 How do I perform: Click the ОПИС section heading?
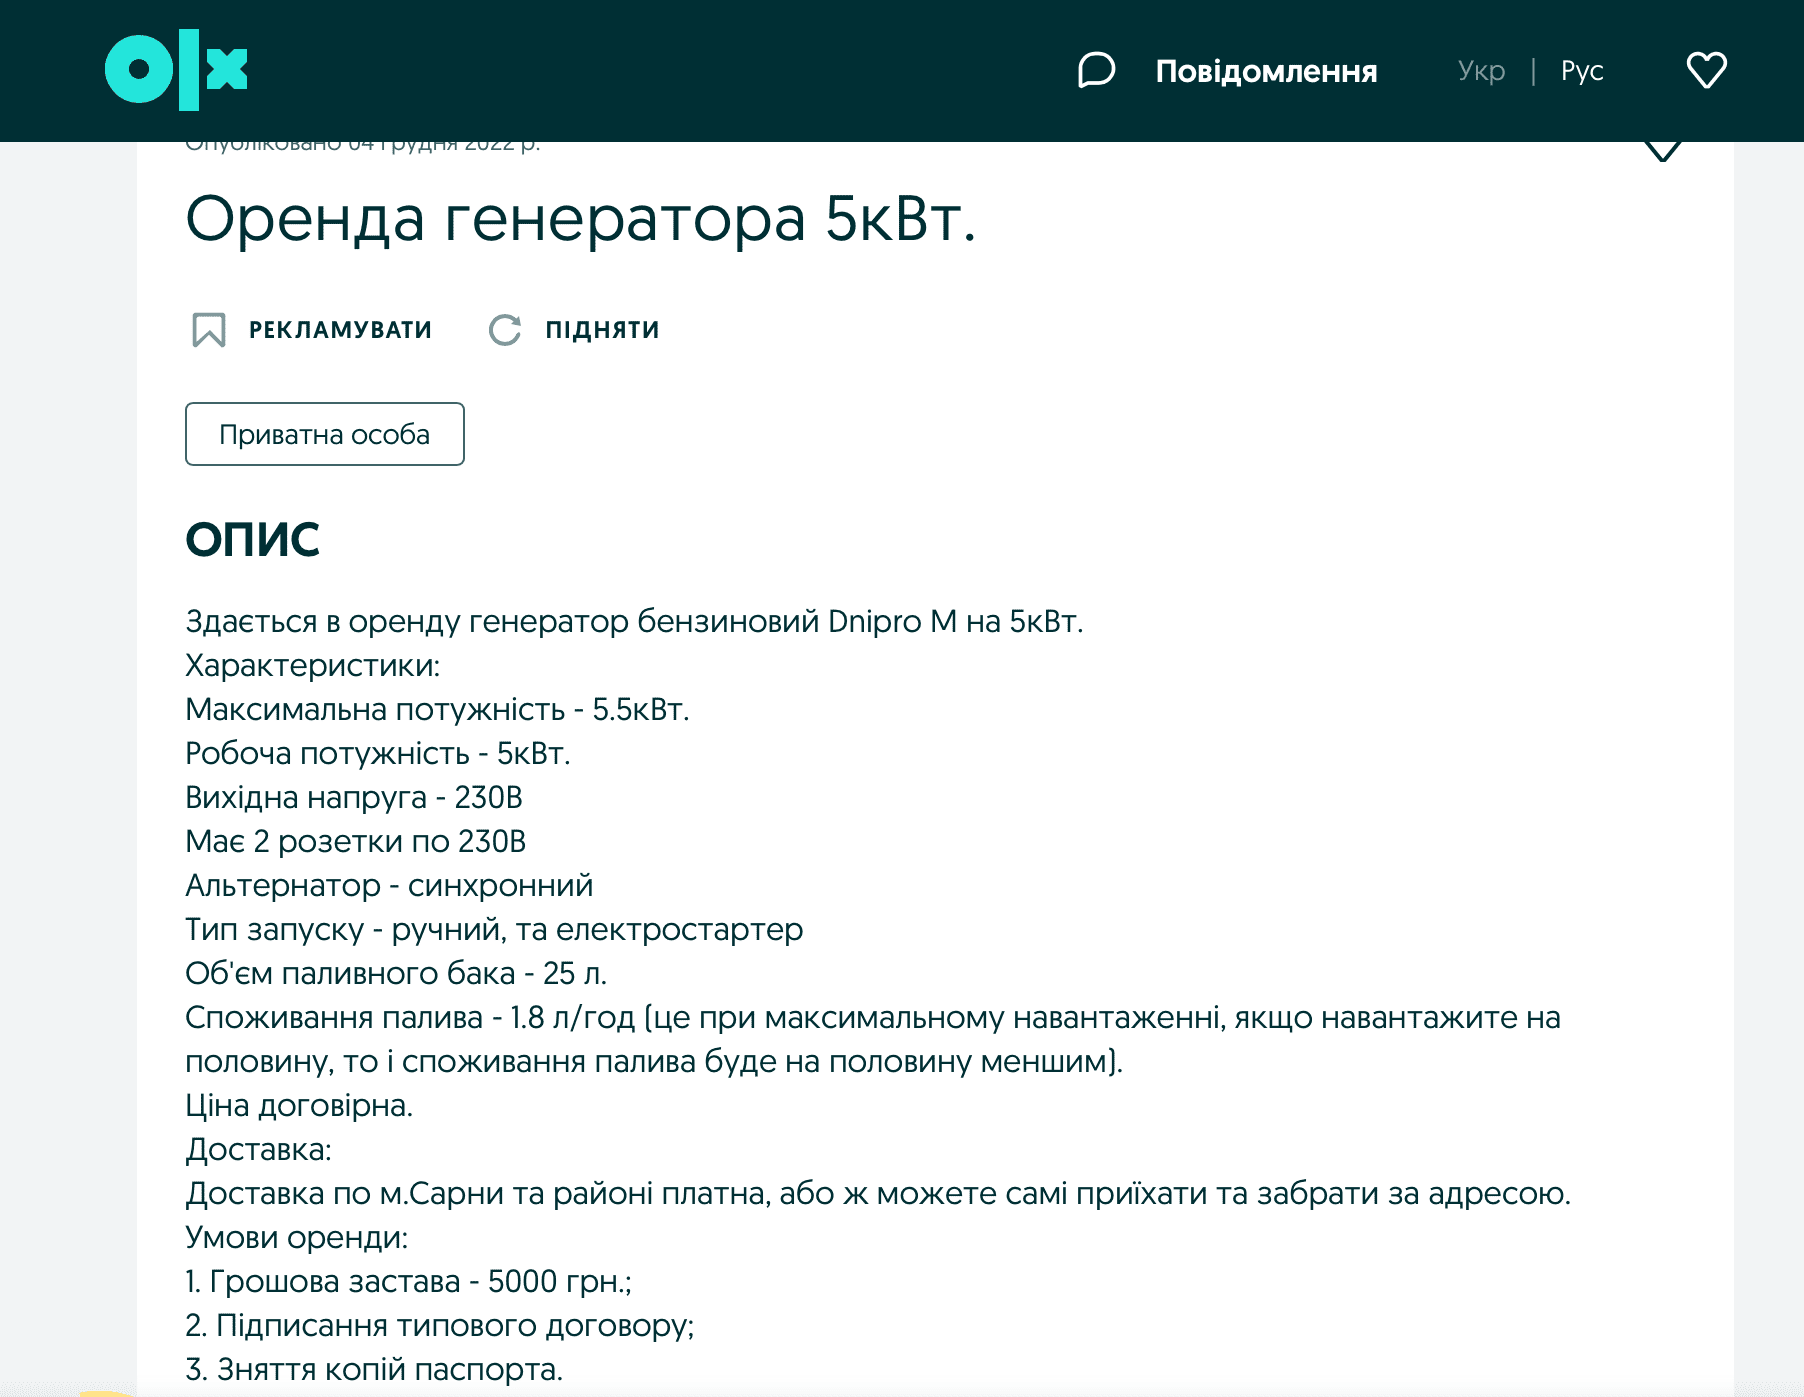click(x=252, y=540)
